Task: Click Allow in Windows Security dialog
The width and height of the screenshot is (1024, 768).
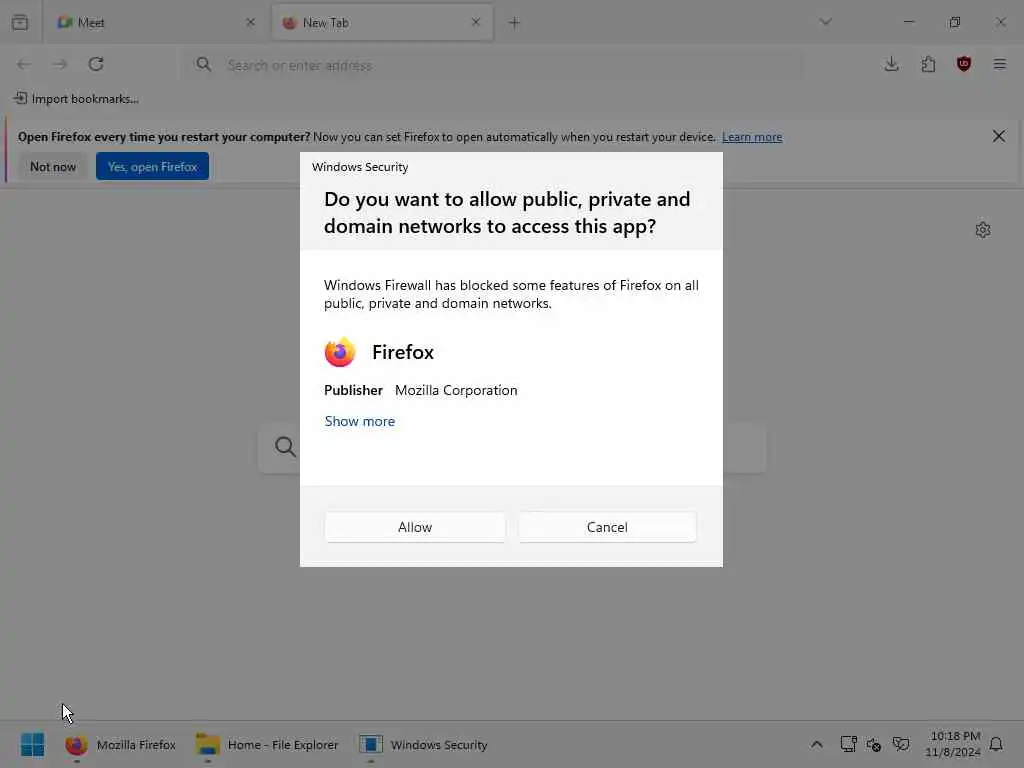Action: [415, 527]
